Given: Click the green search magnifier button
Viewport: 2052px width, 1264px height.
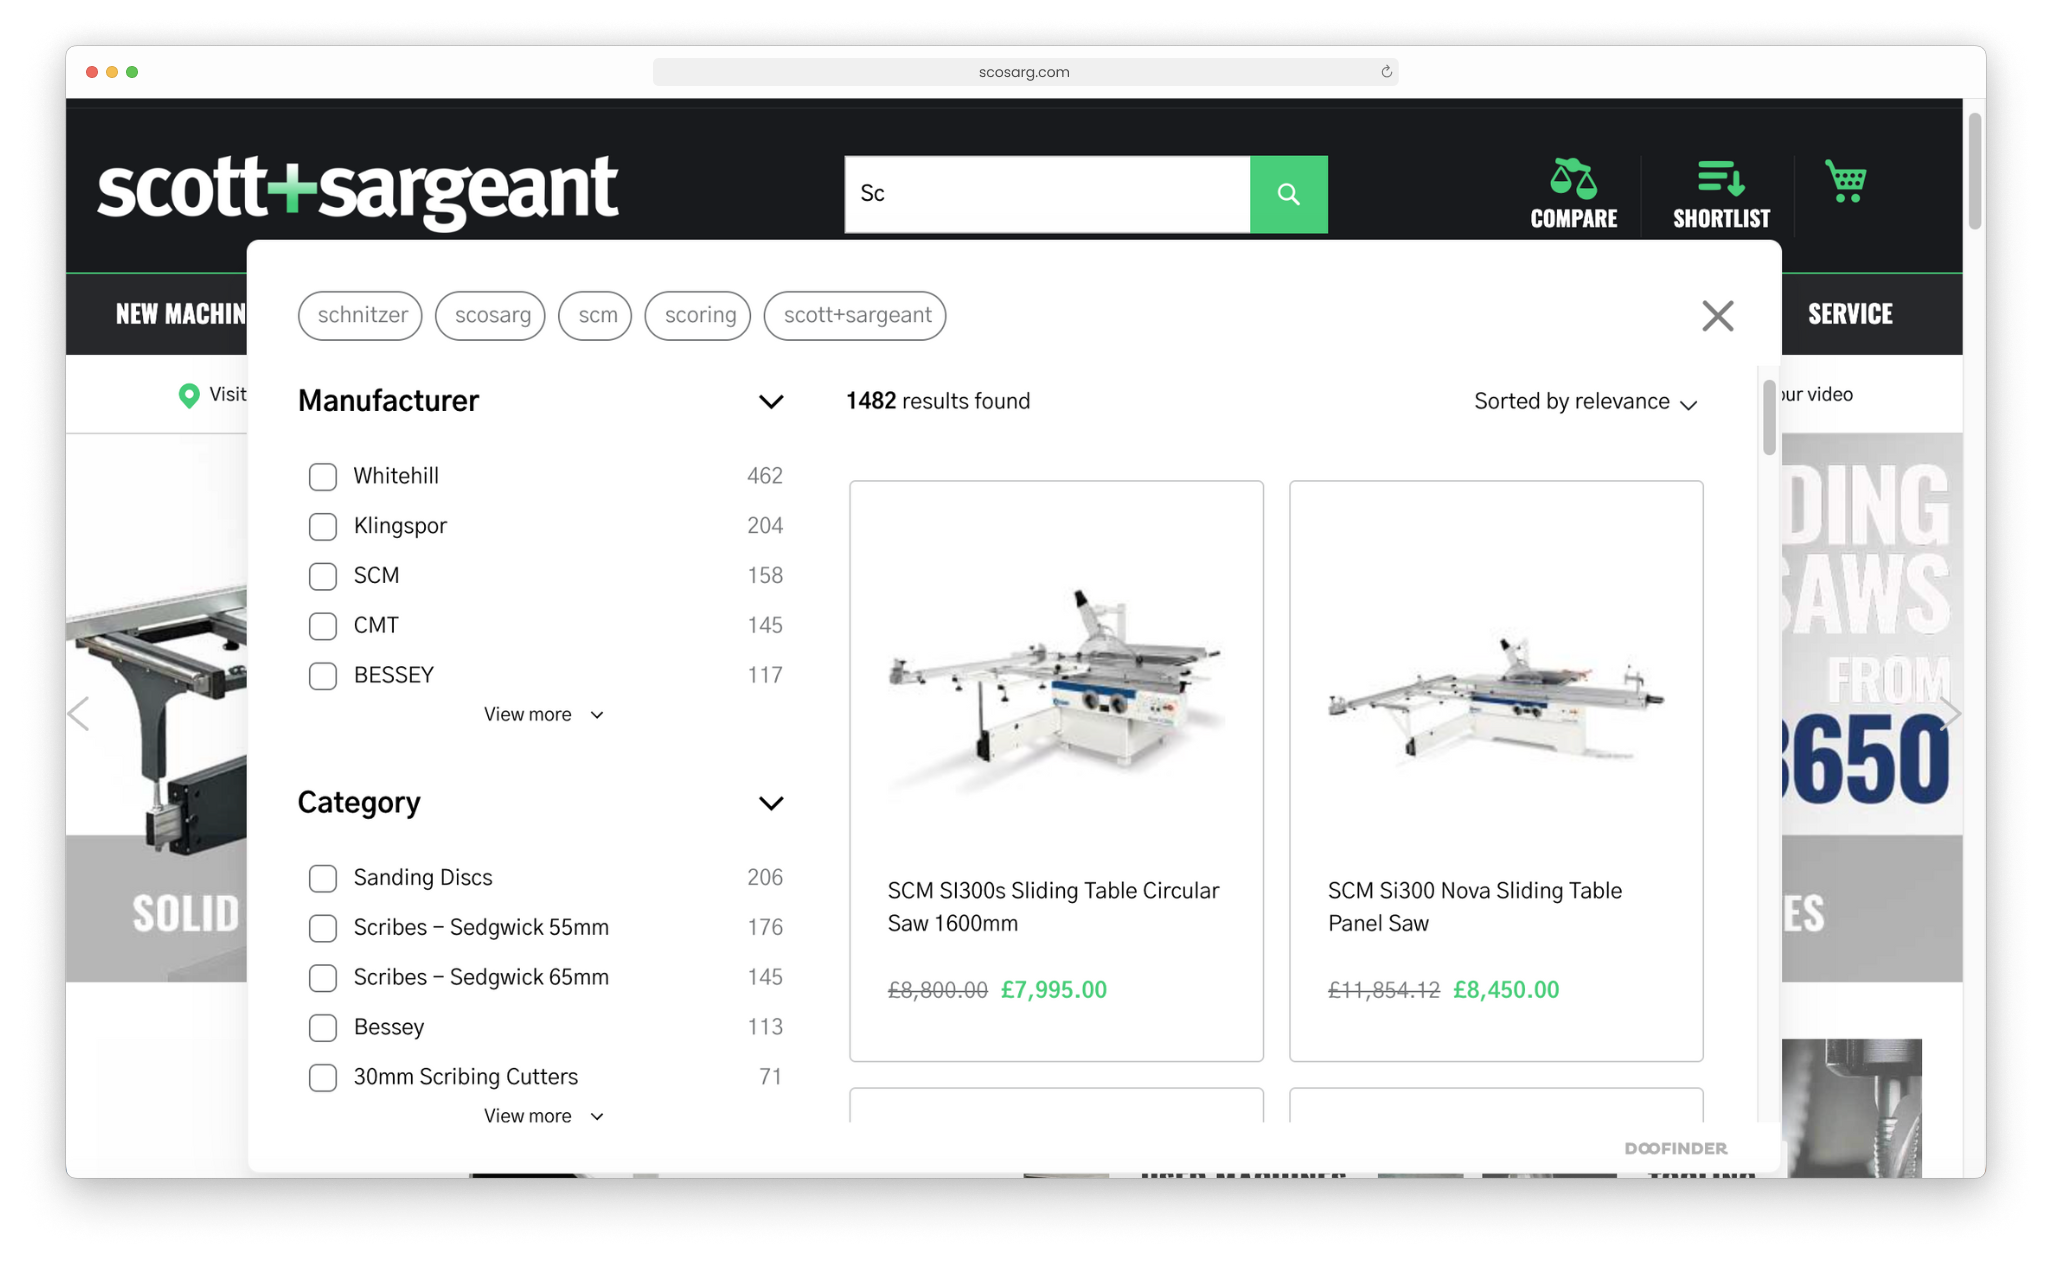Looking at the screenshot, I should pyautogui.click(x=1288, y=194).
